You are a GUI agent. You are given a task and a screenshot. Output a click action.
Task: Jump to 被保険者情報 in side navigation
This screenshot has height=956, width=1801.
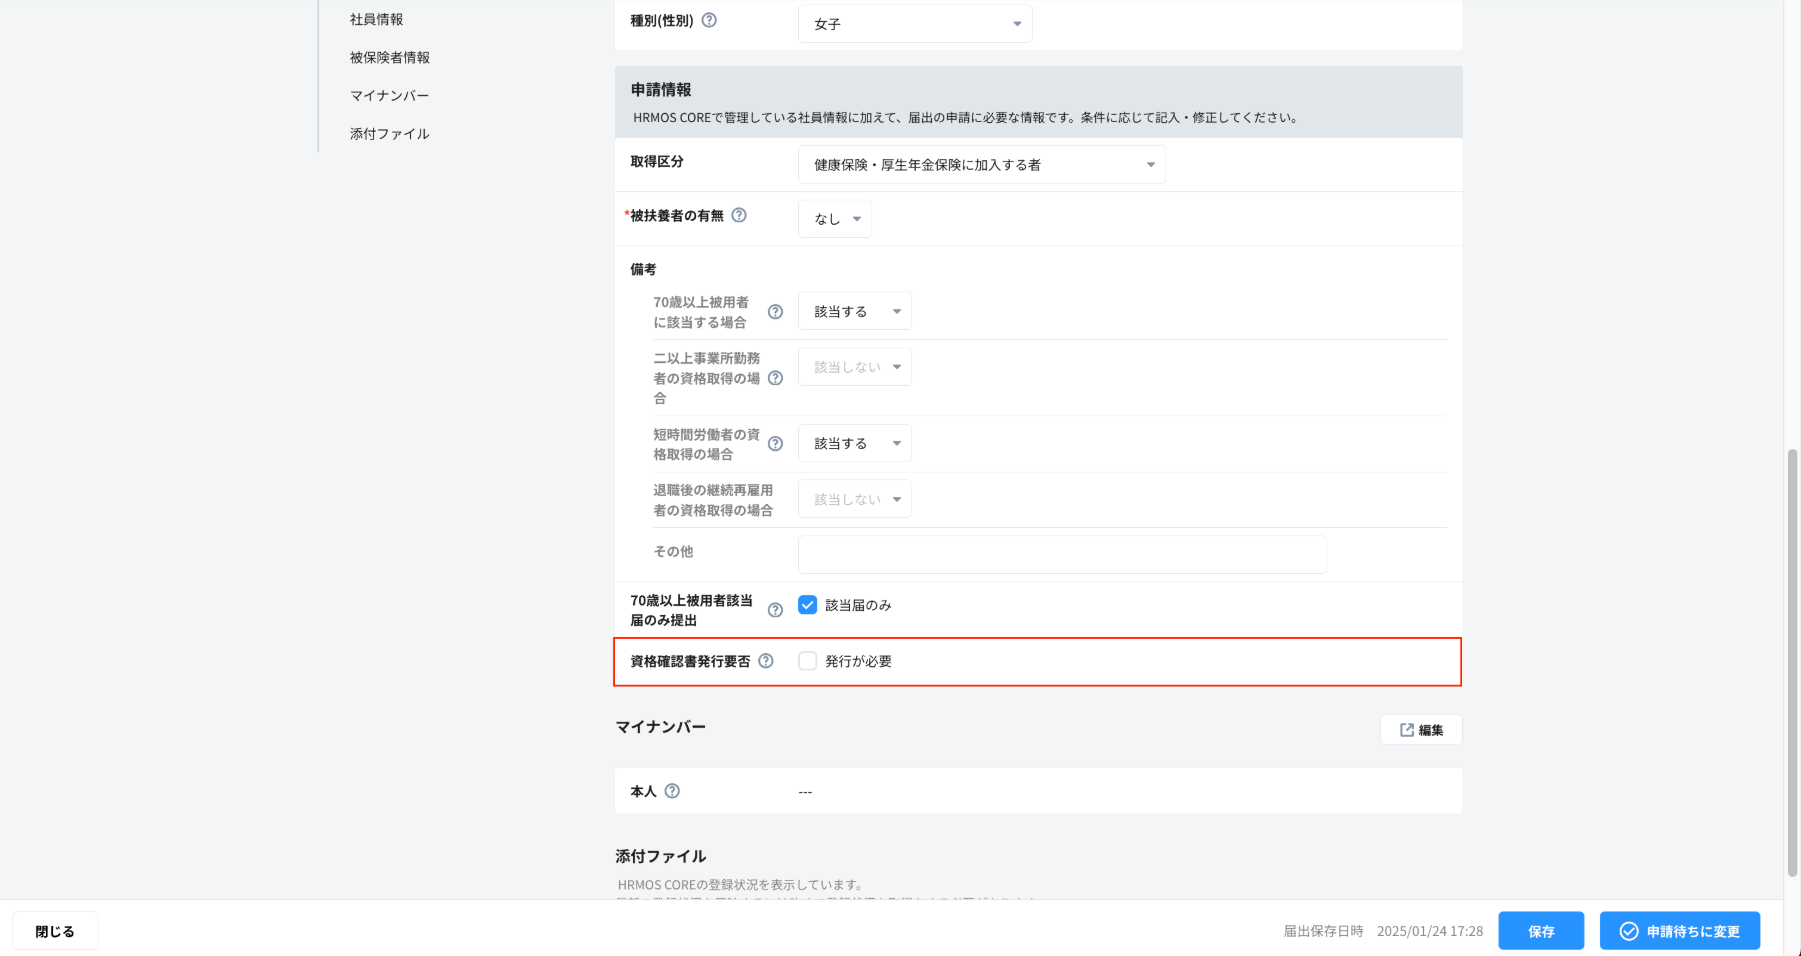[x=390, y=58]
